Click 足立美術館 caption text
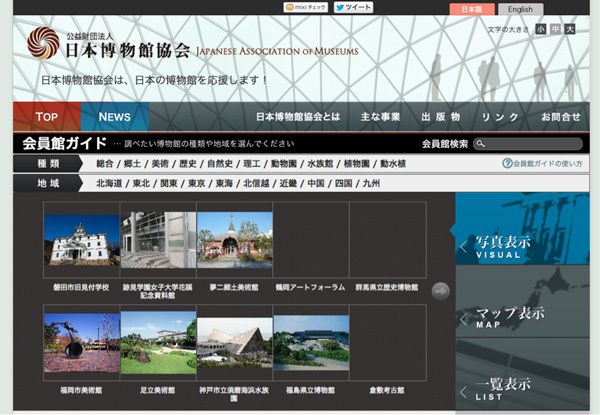The height and width of the screenshot is (415, 600). (x=158, y=390)
